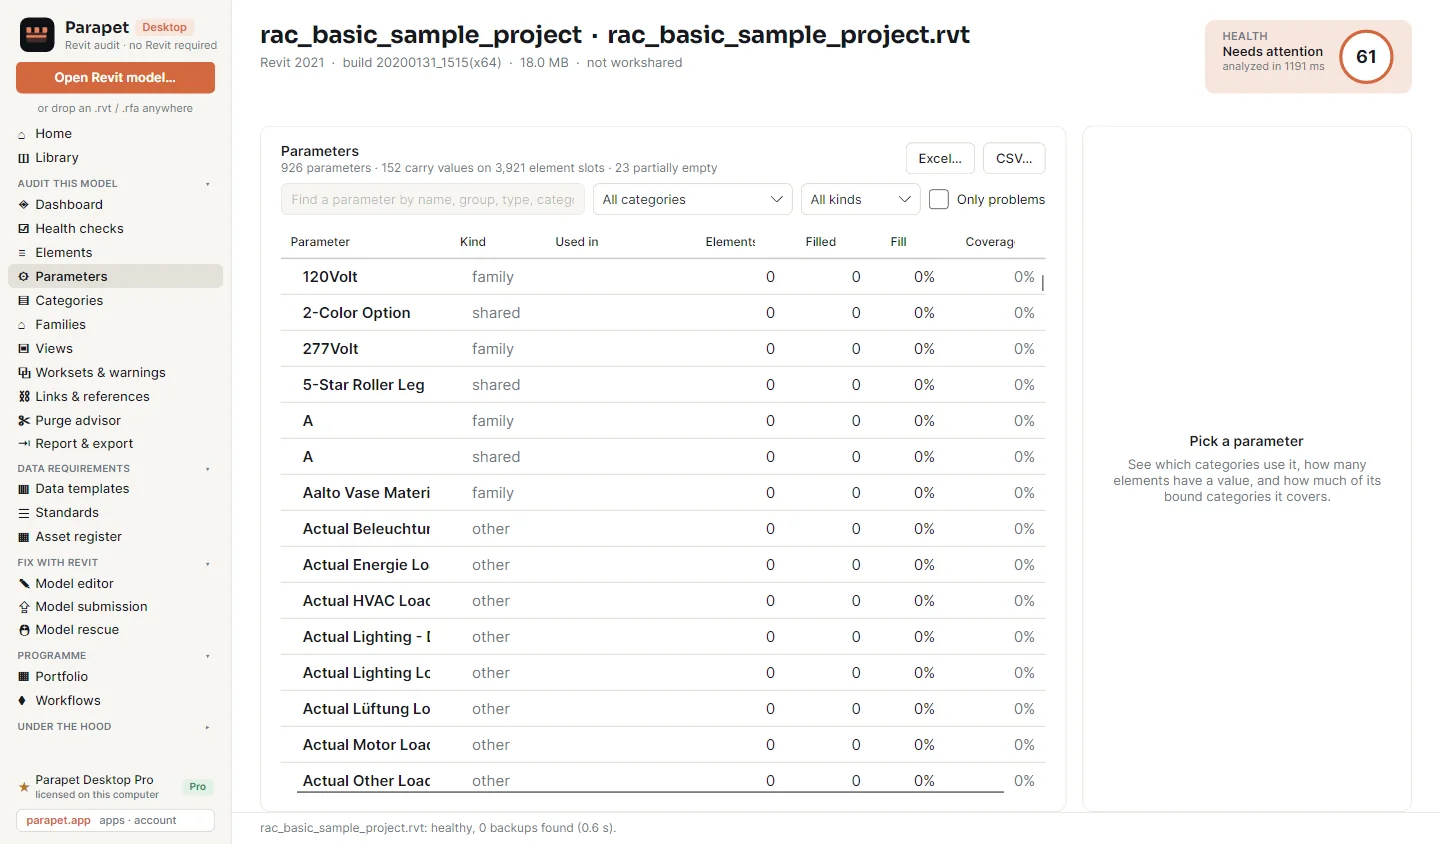Open the All categories dropdown

point(693,199)
